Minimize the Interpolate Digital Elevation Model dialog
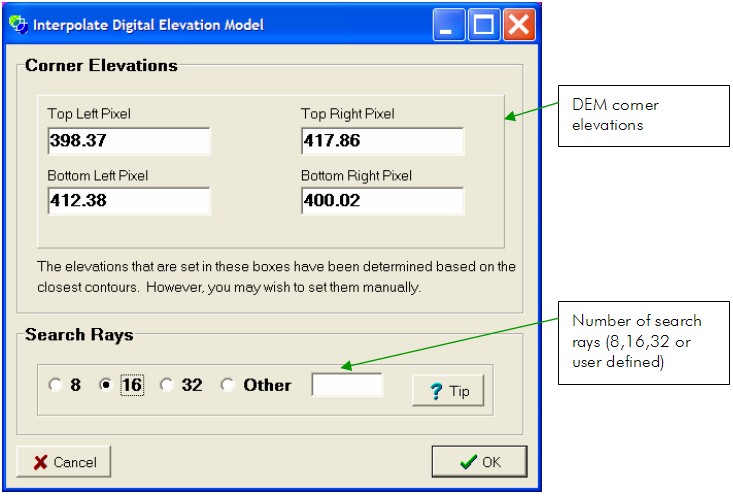The image size is (733, 496). click(448, 24)
